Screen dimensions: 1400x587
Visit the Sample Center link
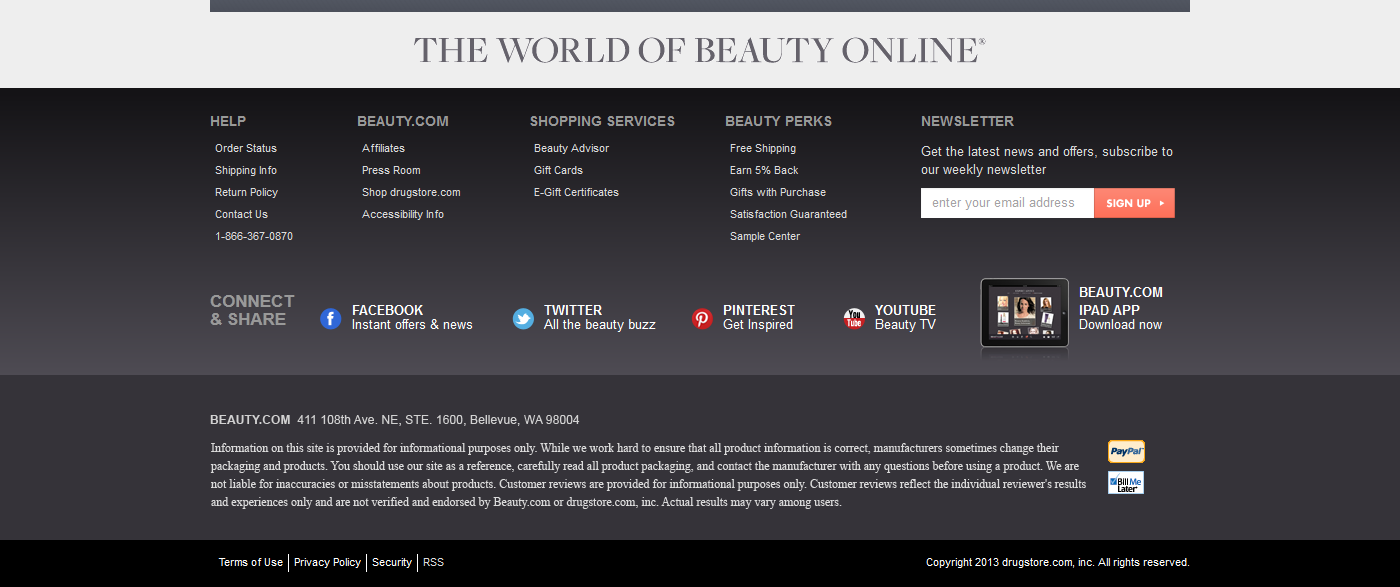coord(765,236)
